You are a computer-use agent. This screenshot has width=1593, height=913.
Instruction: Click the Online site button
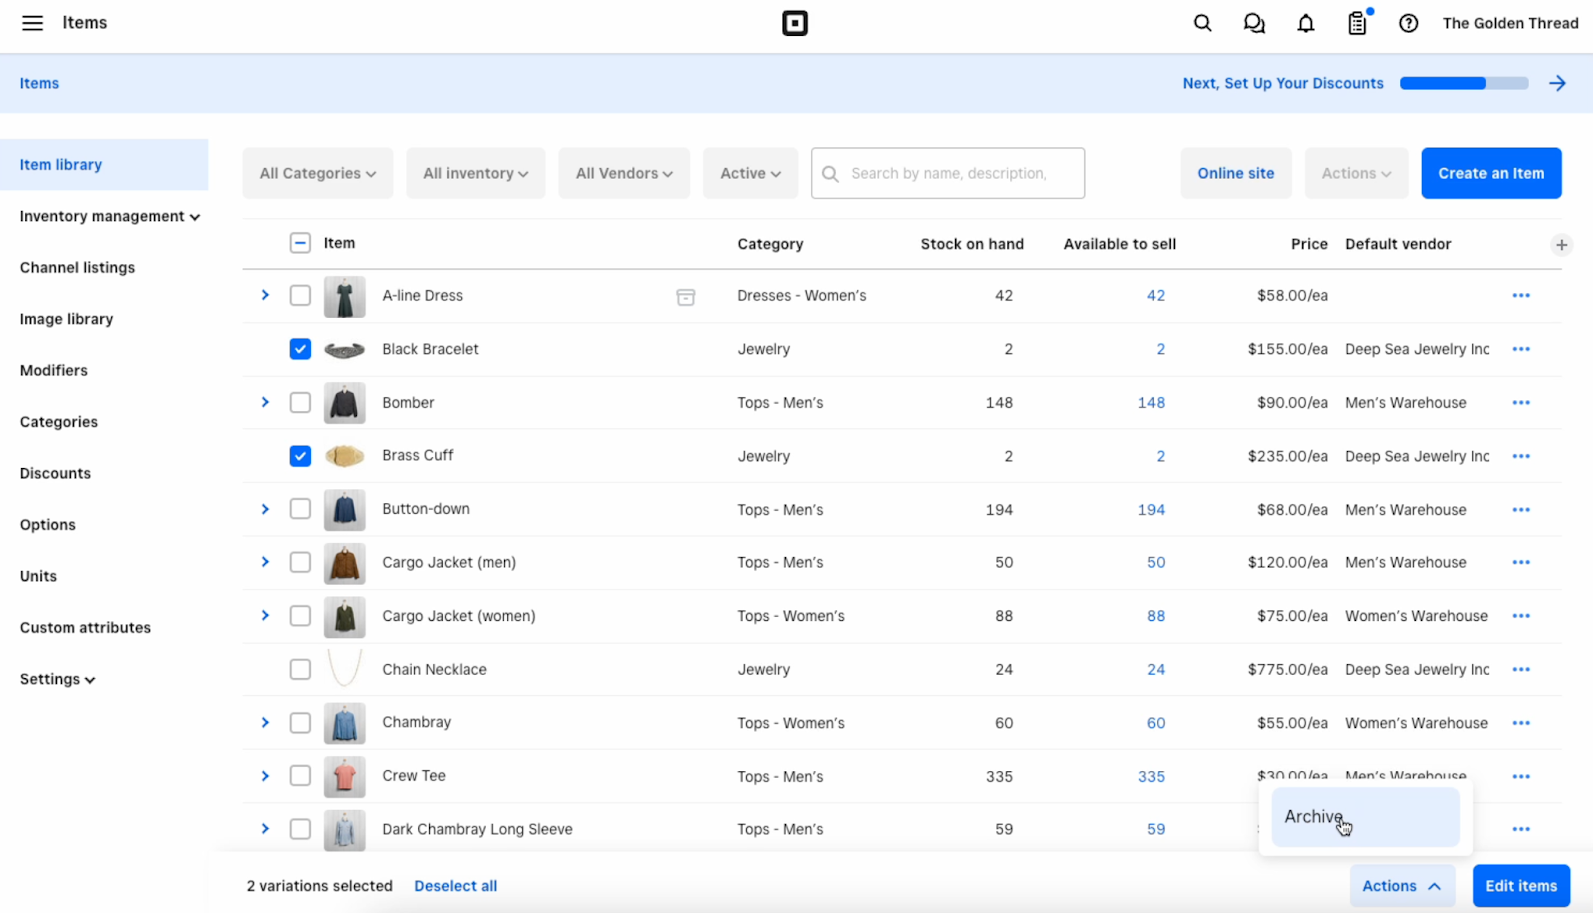(1236, 173)
